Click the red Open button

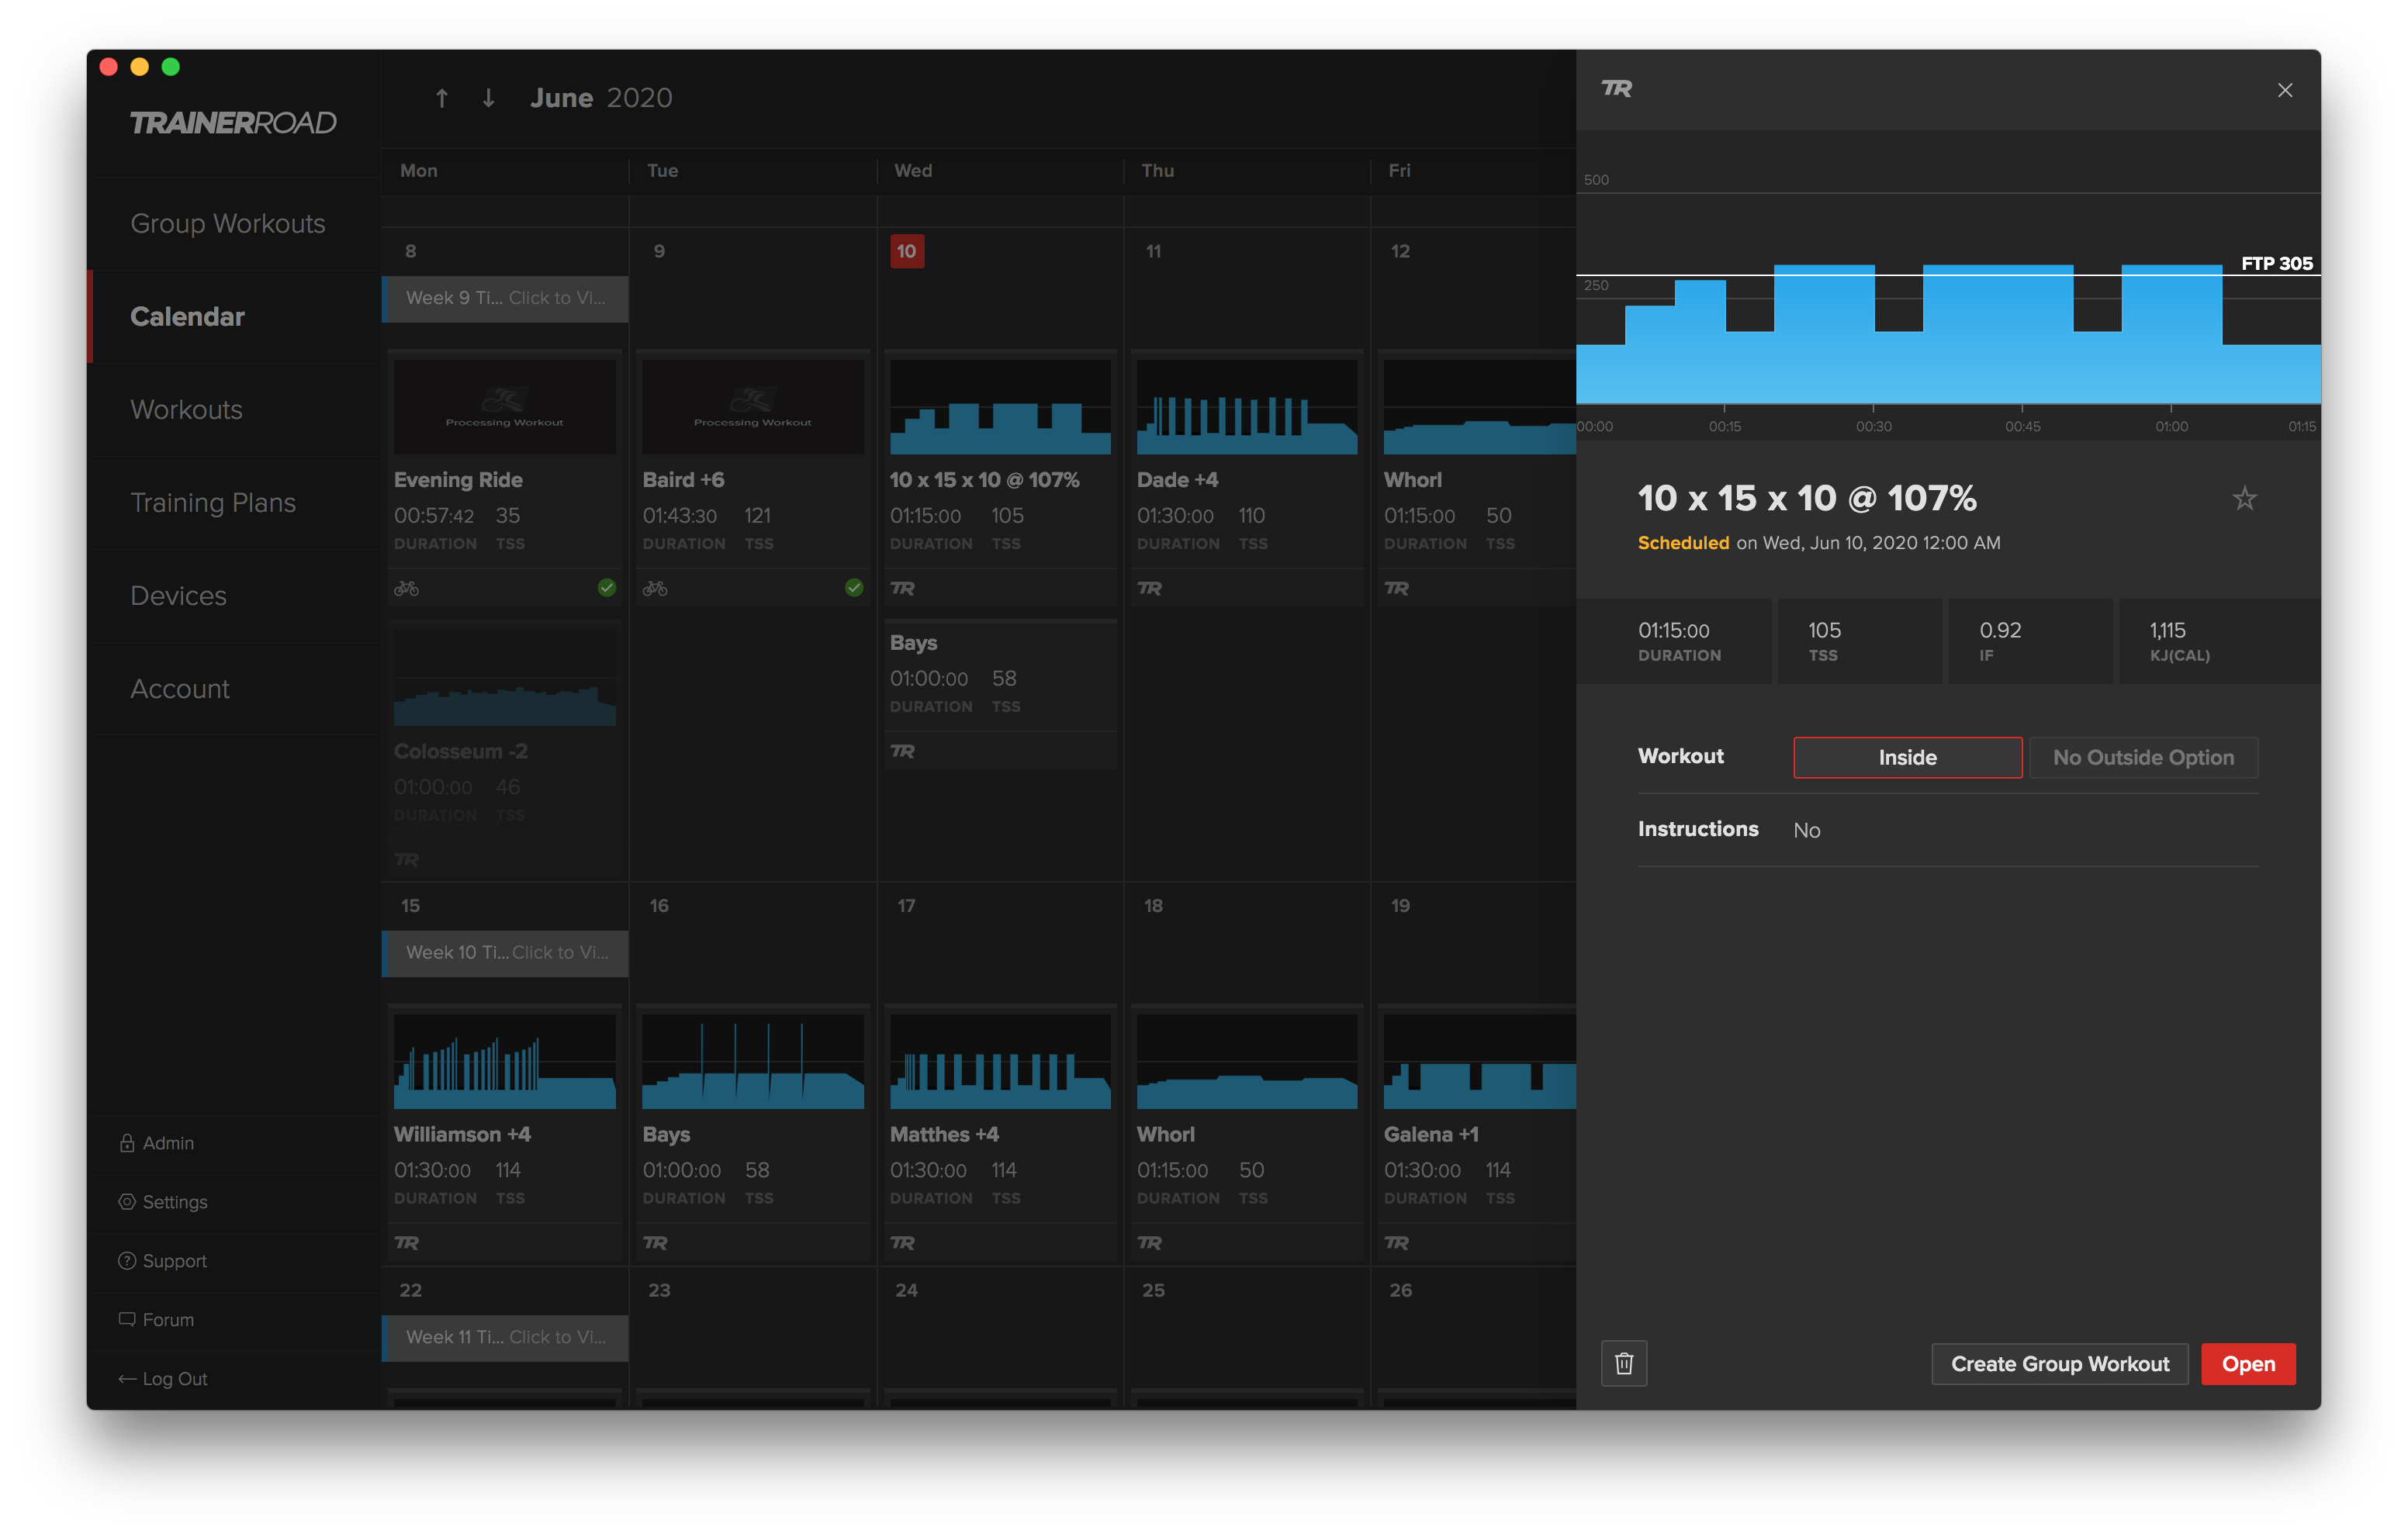[x=2248, y=1364]
